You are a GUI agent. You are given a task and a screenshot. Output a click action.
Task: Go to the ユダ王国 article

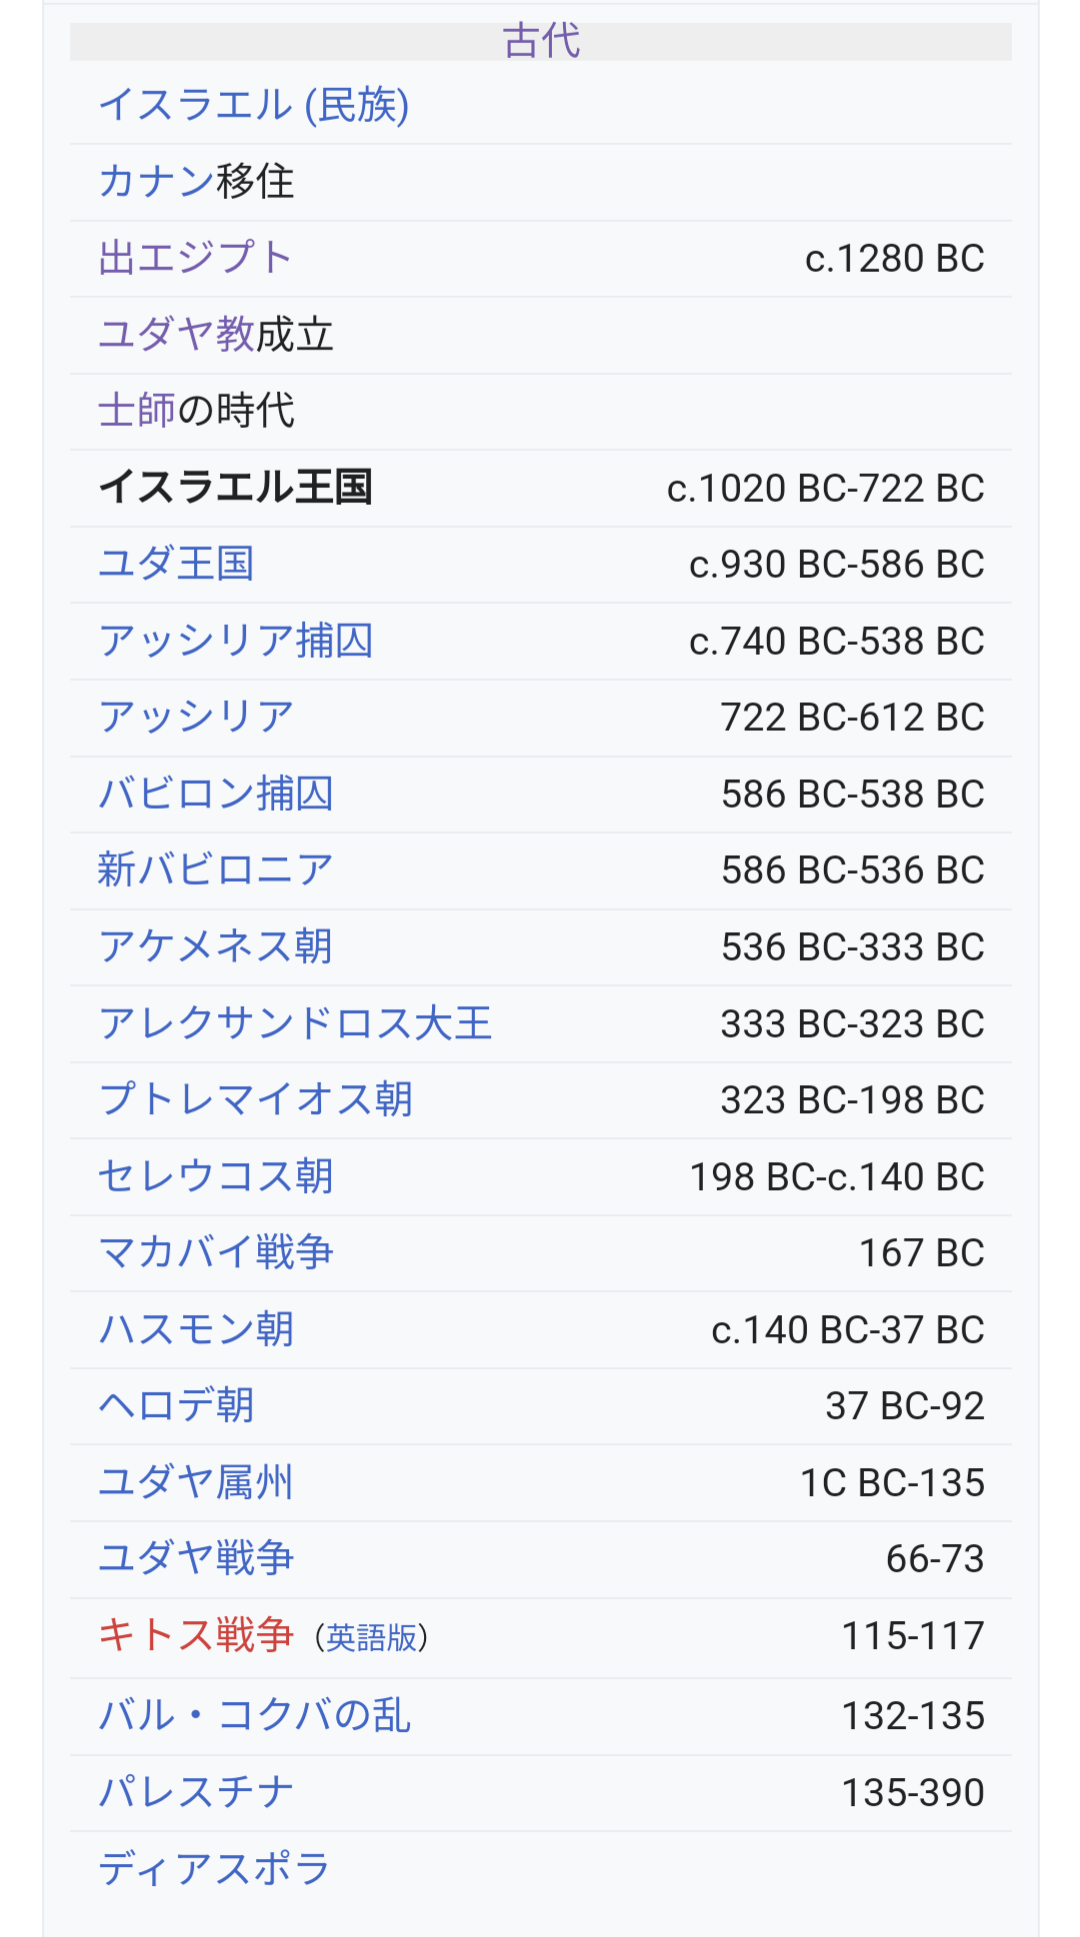point(176,564)
